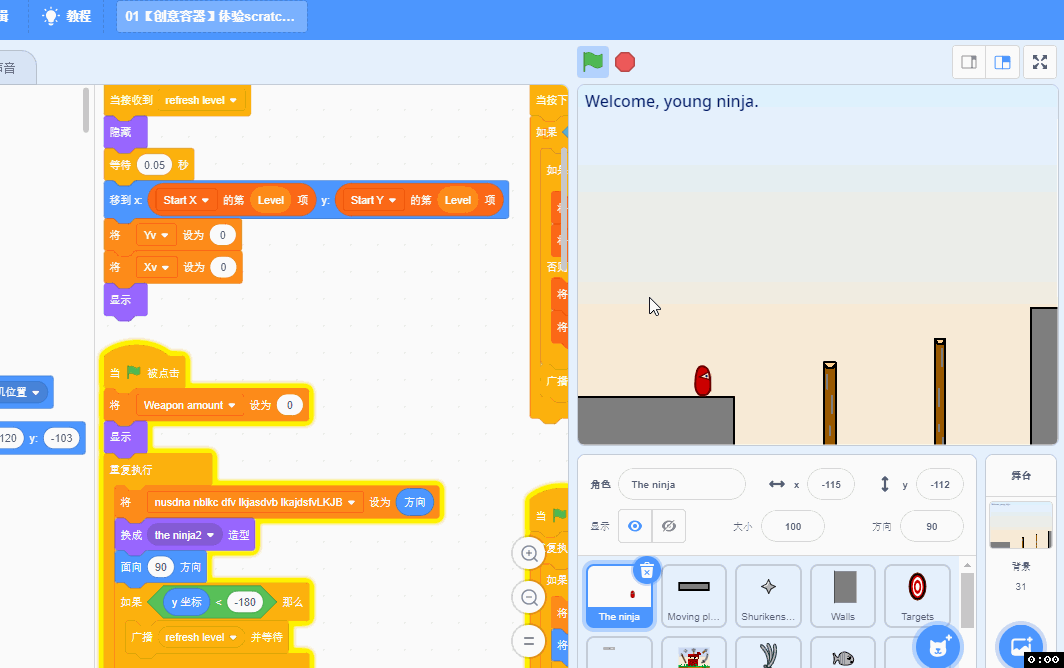Edit the -180 comparison value
The width and height of the screenshot is (1064, 668).
click(245, 602)
